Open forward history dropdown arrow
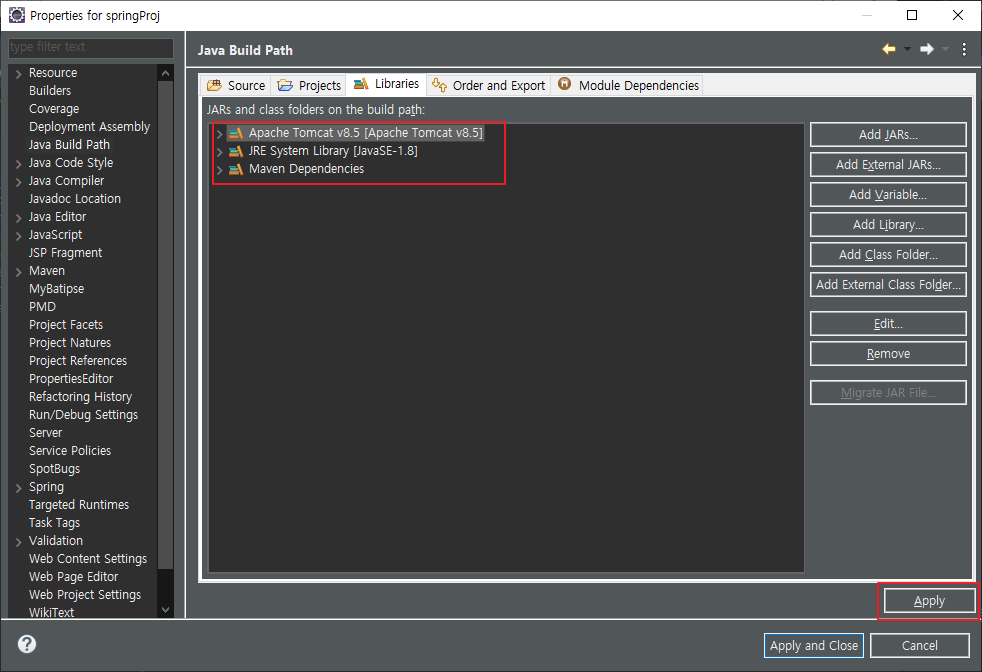 pos(945,49)
